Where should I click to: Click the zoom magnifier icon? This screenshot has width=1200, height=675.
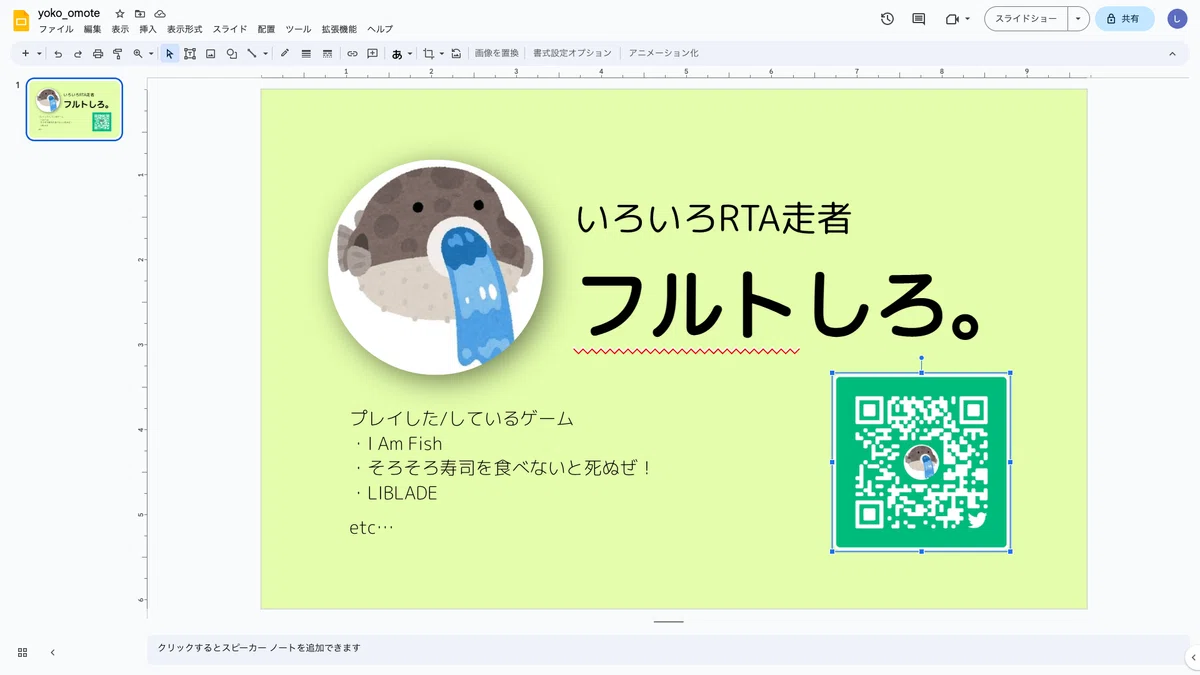(x=138, y=53)
